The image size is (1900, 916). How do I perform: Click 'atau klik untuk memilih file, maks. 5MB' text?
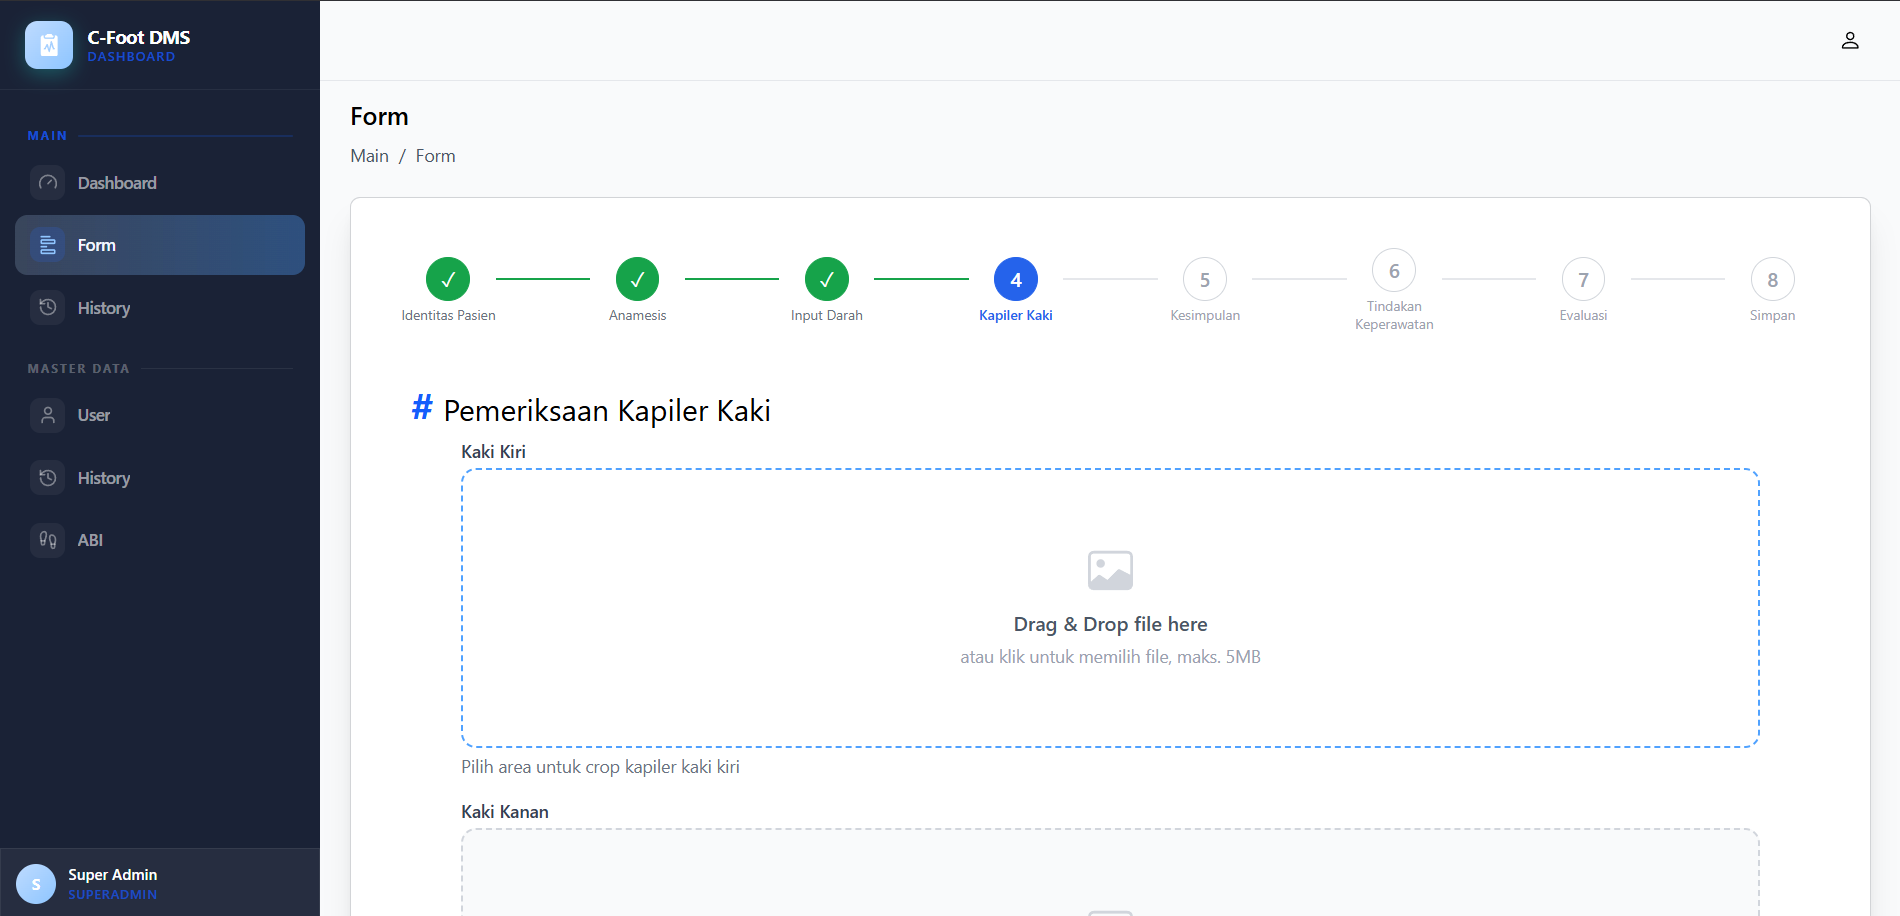pyautogui.click(x=1110, y=657)
